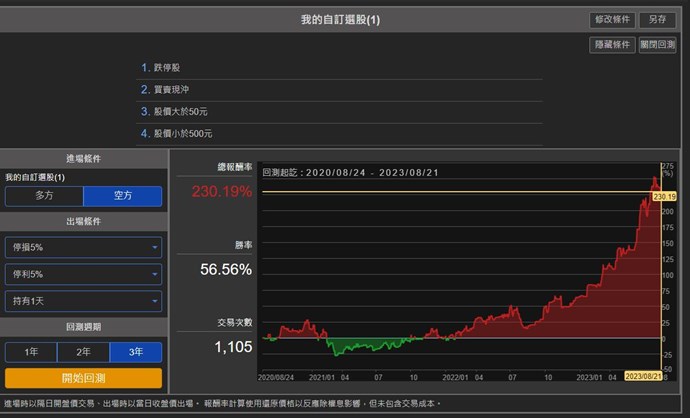This screenshot has height=418, width=690.
Task: Click the 2023/08/21 date label on chart axis
Action: point(644,375)
